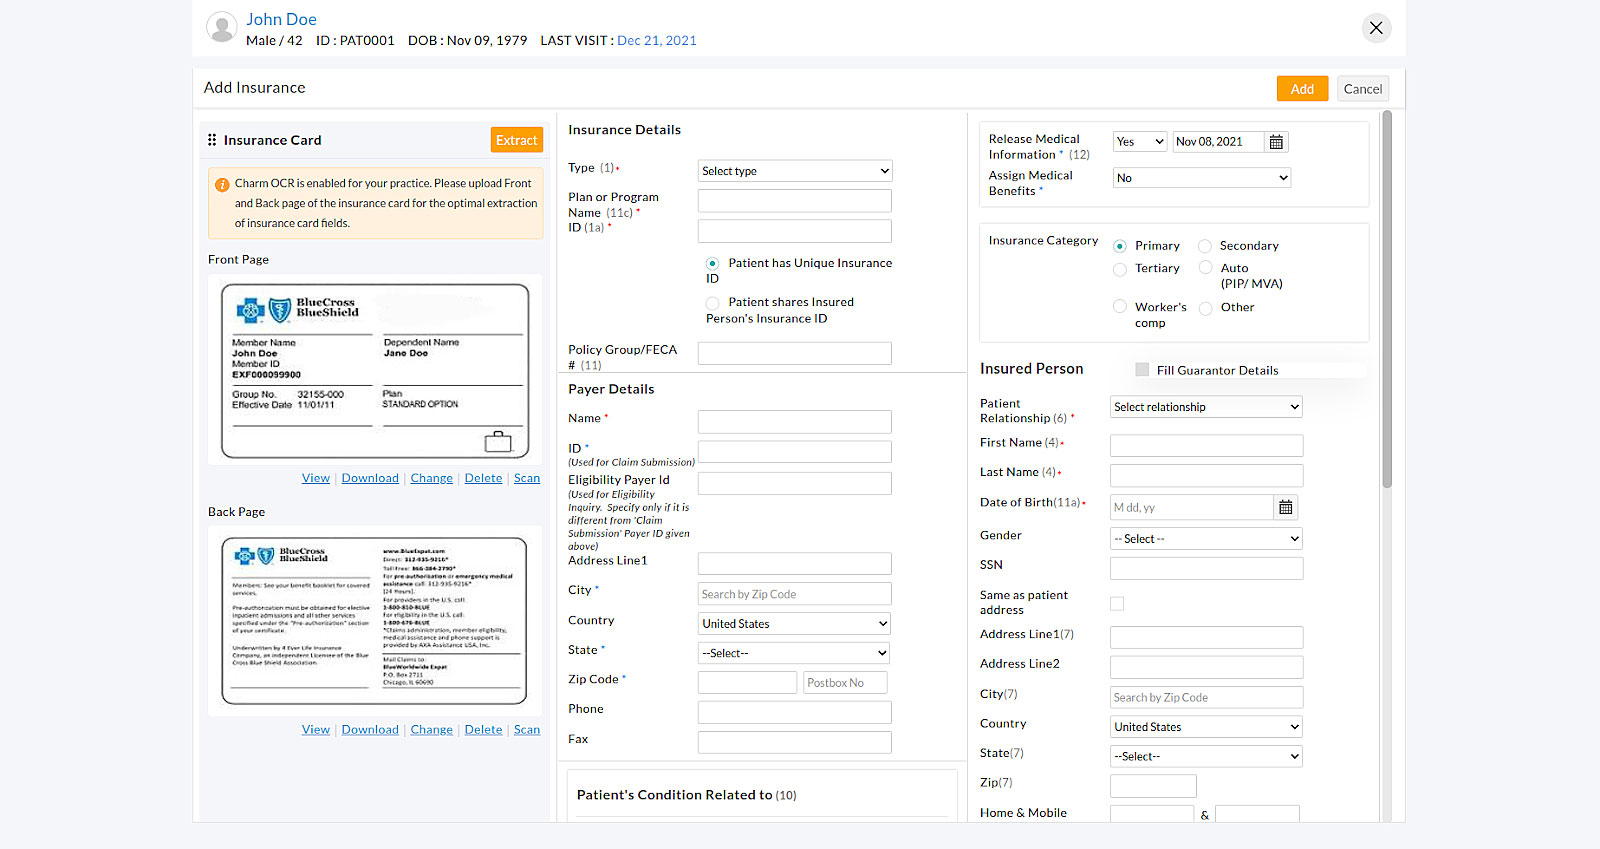Click the OCR info icon in the notice
Image resolution: width=1600 pixels, height=849 pixels.
(x=222, y=185)
